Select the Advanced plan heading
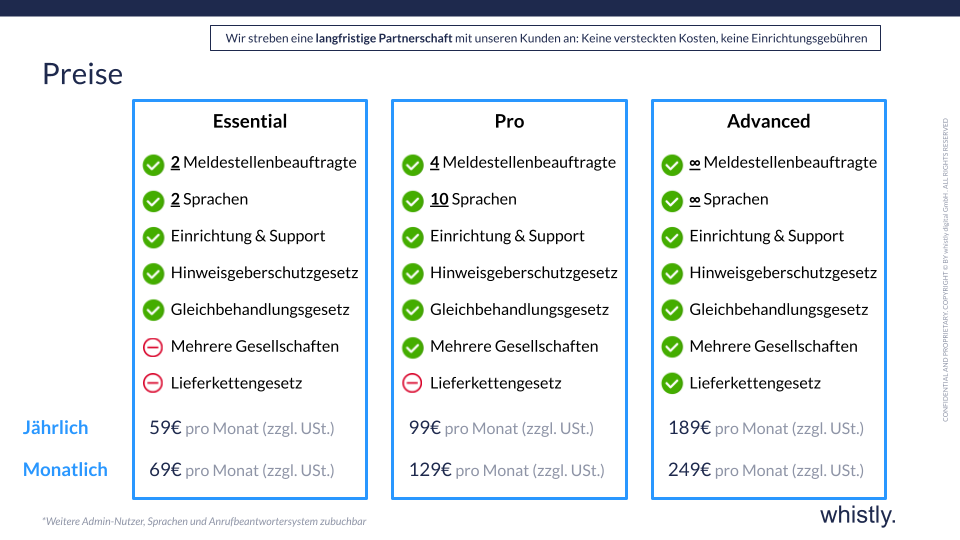Screen dimensions: 960x540 768,121
